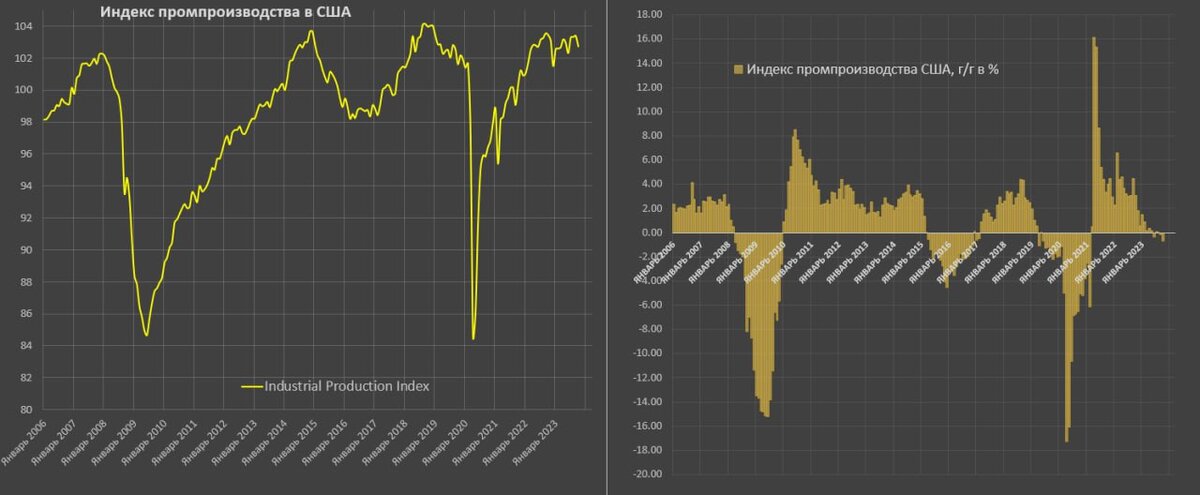
Task: Select the 100 gridline label on left chart
Action: (22, 90)
